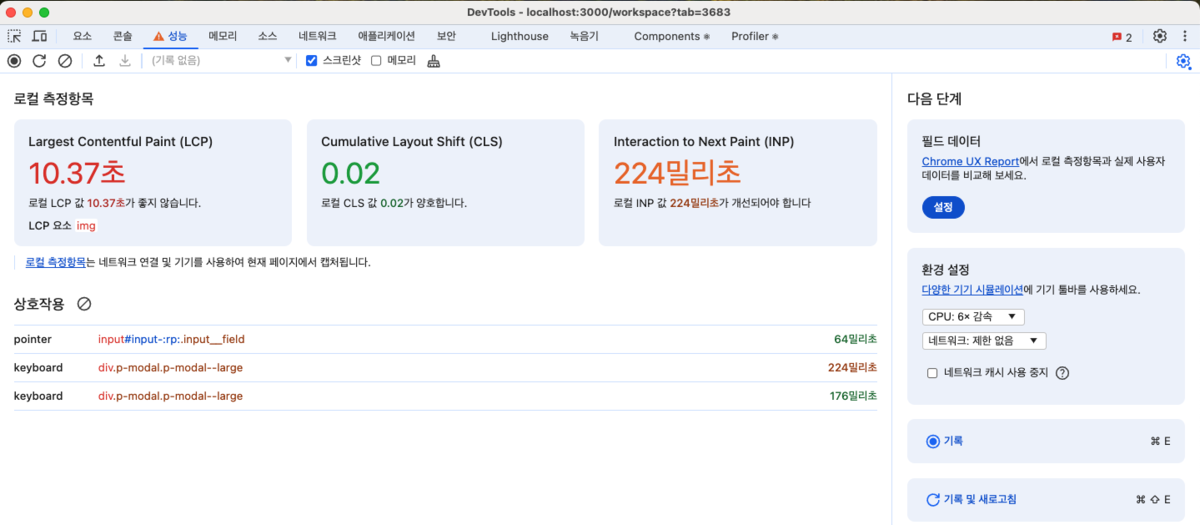This screenshot has height=525, width=1200.
Task: Open the 애플리케이션 tab
Action: click(x=386, y=36)
